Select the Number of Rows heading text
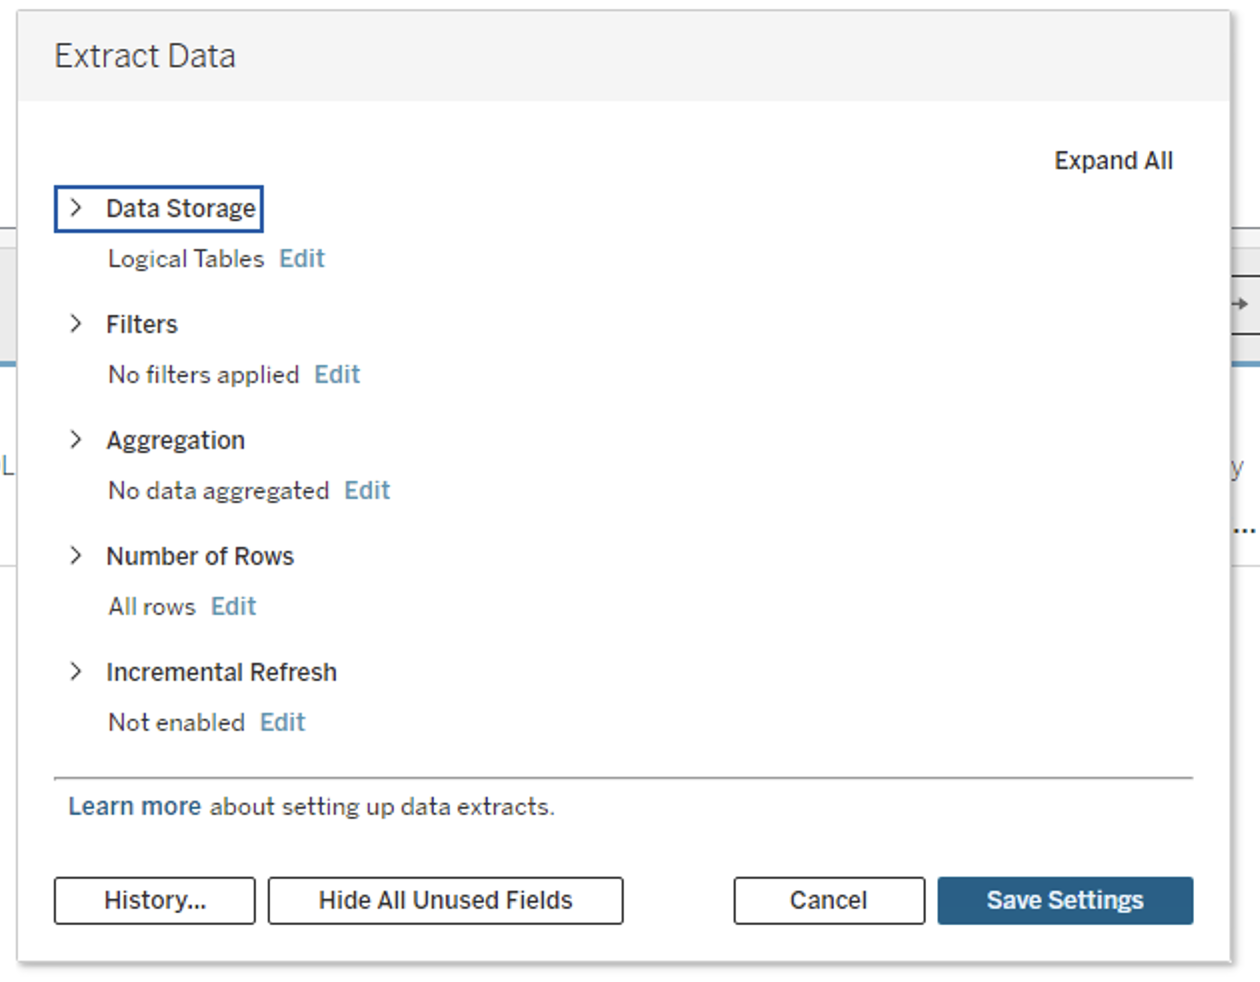 (x=200, y=557)
